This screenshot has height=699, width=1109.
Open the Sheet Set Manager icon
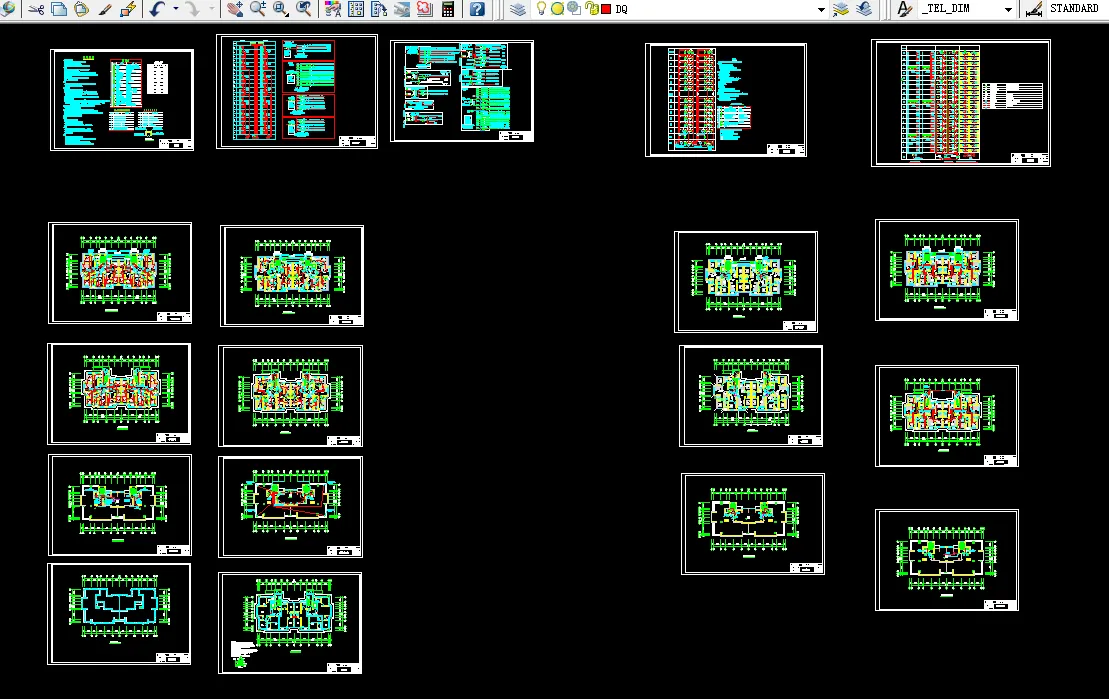[x=402, y=9]
